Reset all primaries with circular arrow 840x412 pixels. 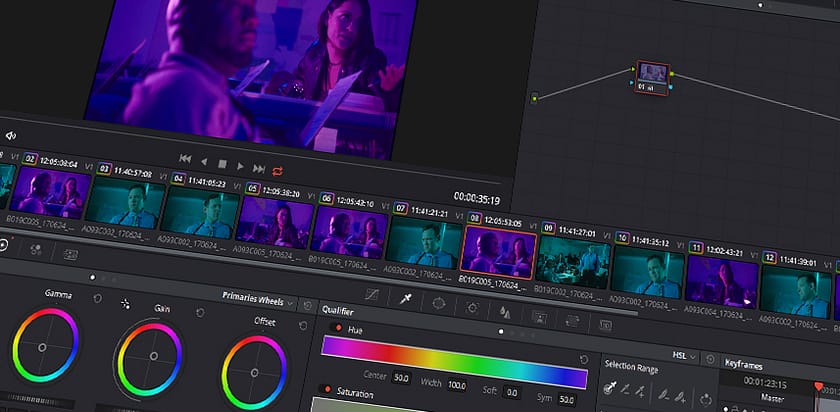coord(308,306)
